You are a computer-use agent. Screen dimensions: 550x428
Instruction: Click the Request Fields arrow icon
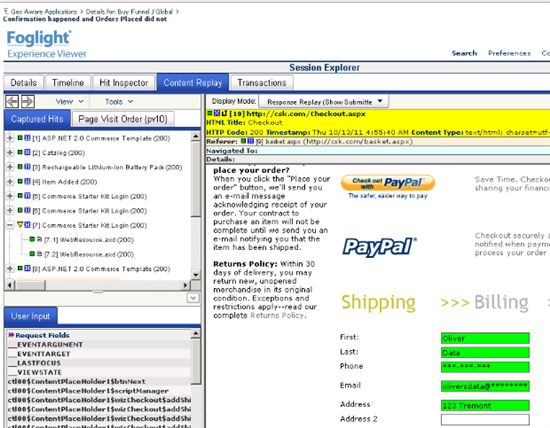click(x=11, y=335)
